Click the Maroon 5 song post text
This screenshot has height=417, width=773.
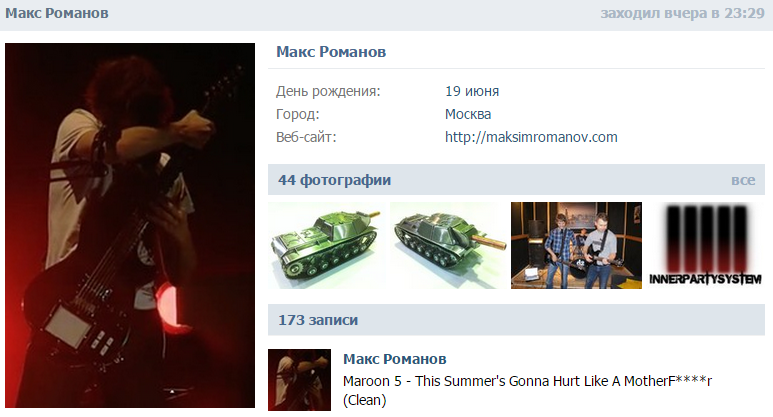527,390
